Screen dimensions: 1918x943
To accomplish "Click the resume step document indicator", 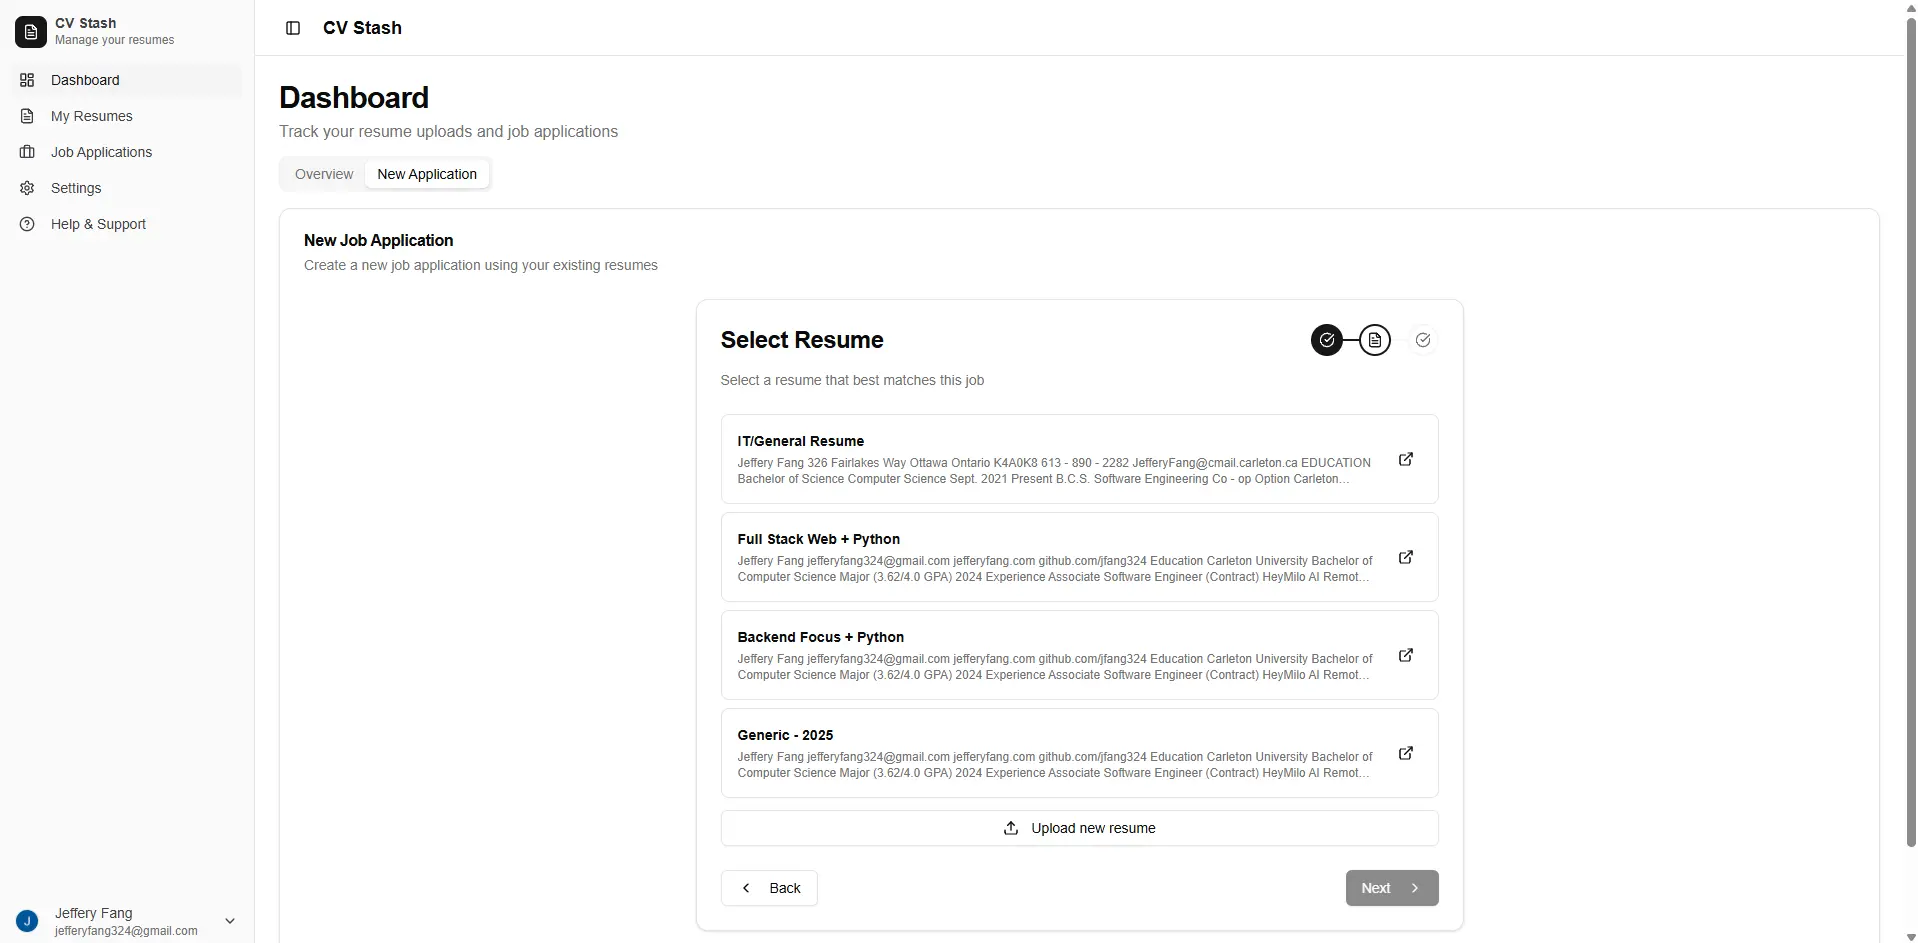I will pos(1375,340).
